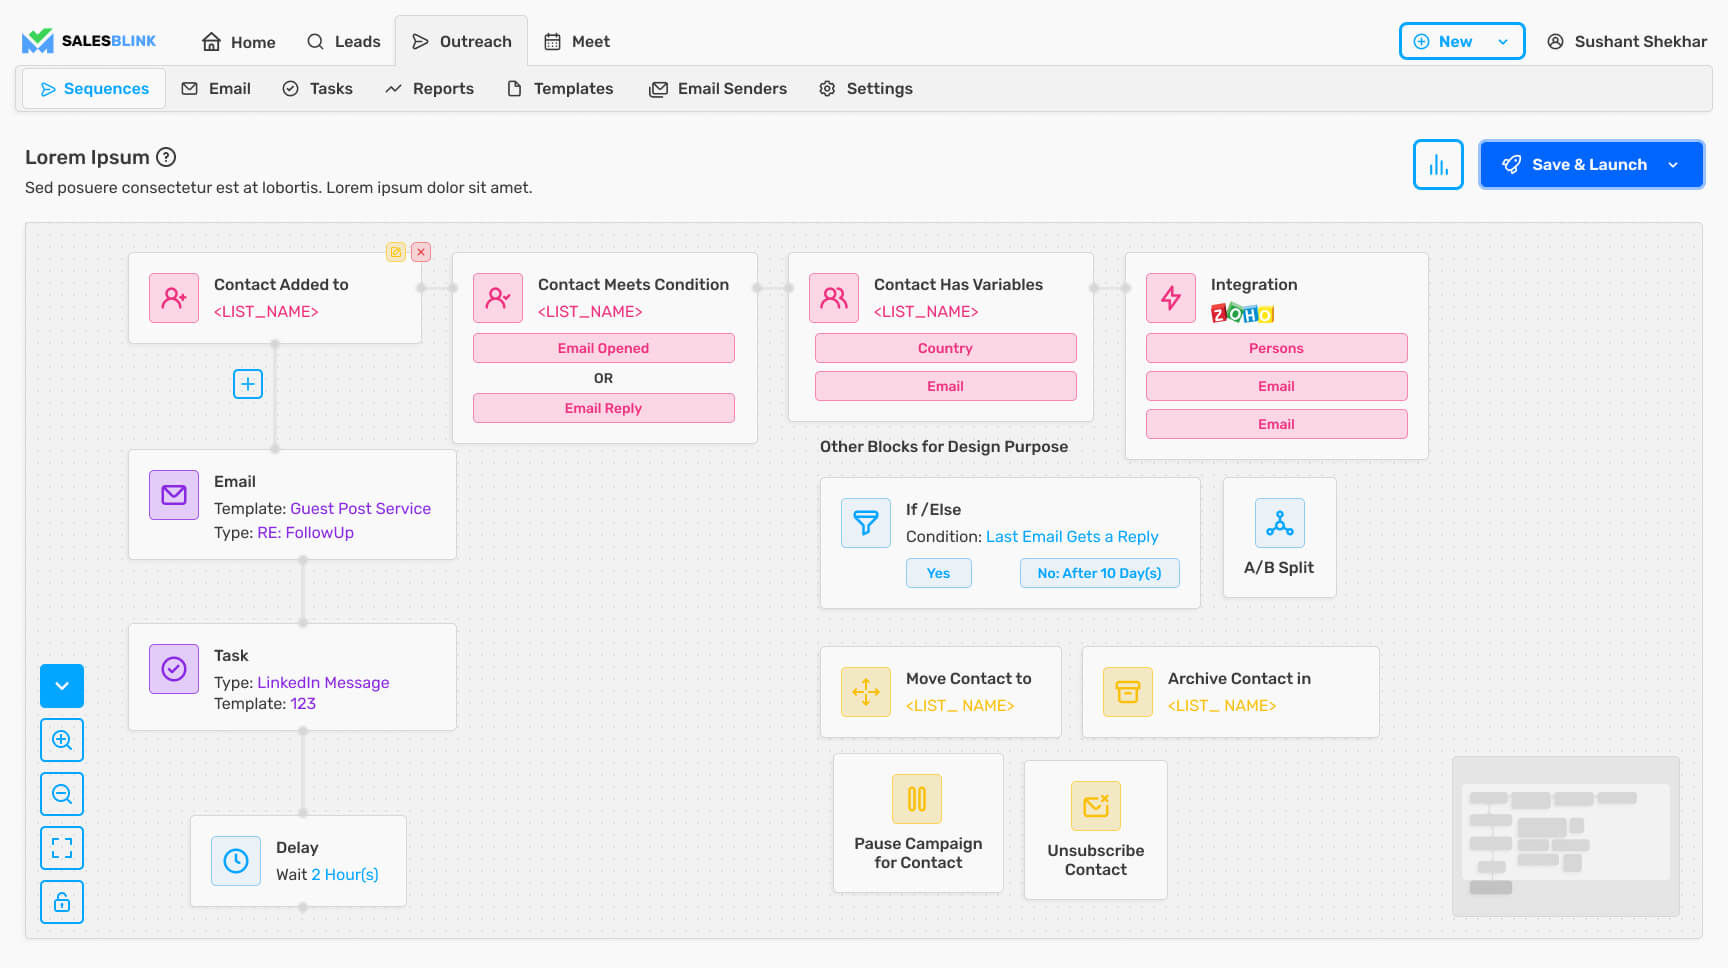Image resolution: width=1728 pixels, height=968 pixels.
Task: Click the Pause Campaign for Contact icon
Action: 917,799
